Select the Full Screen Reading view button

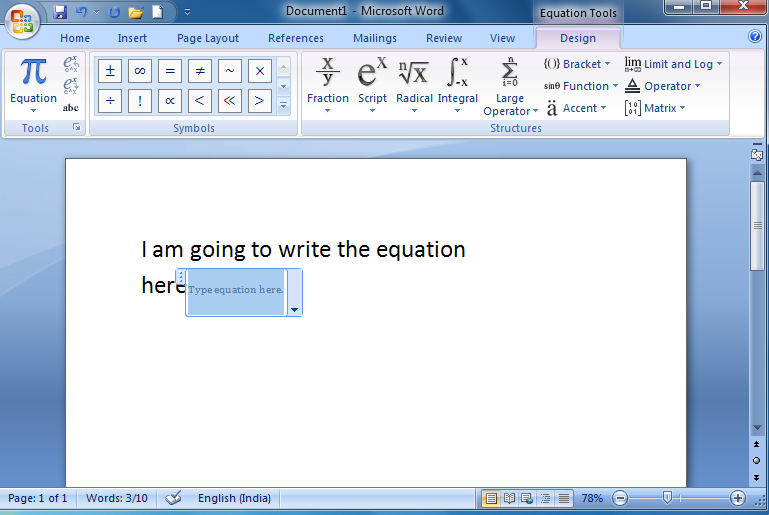[509, 499]
